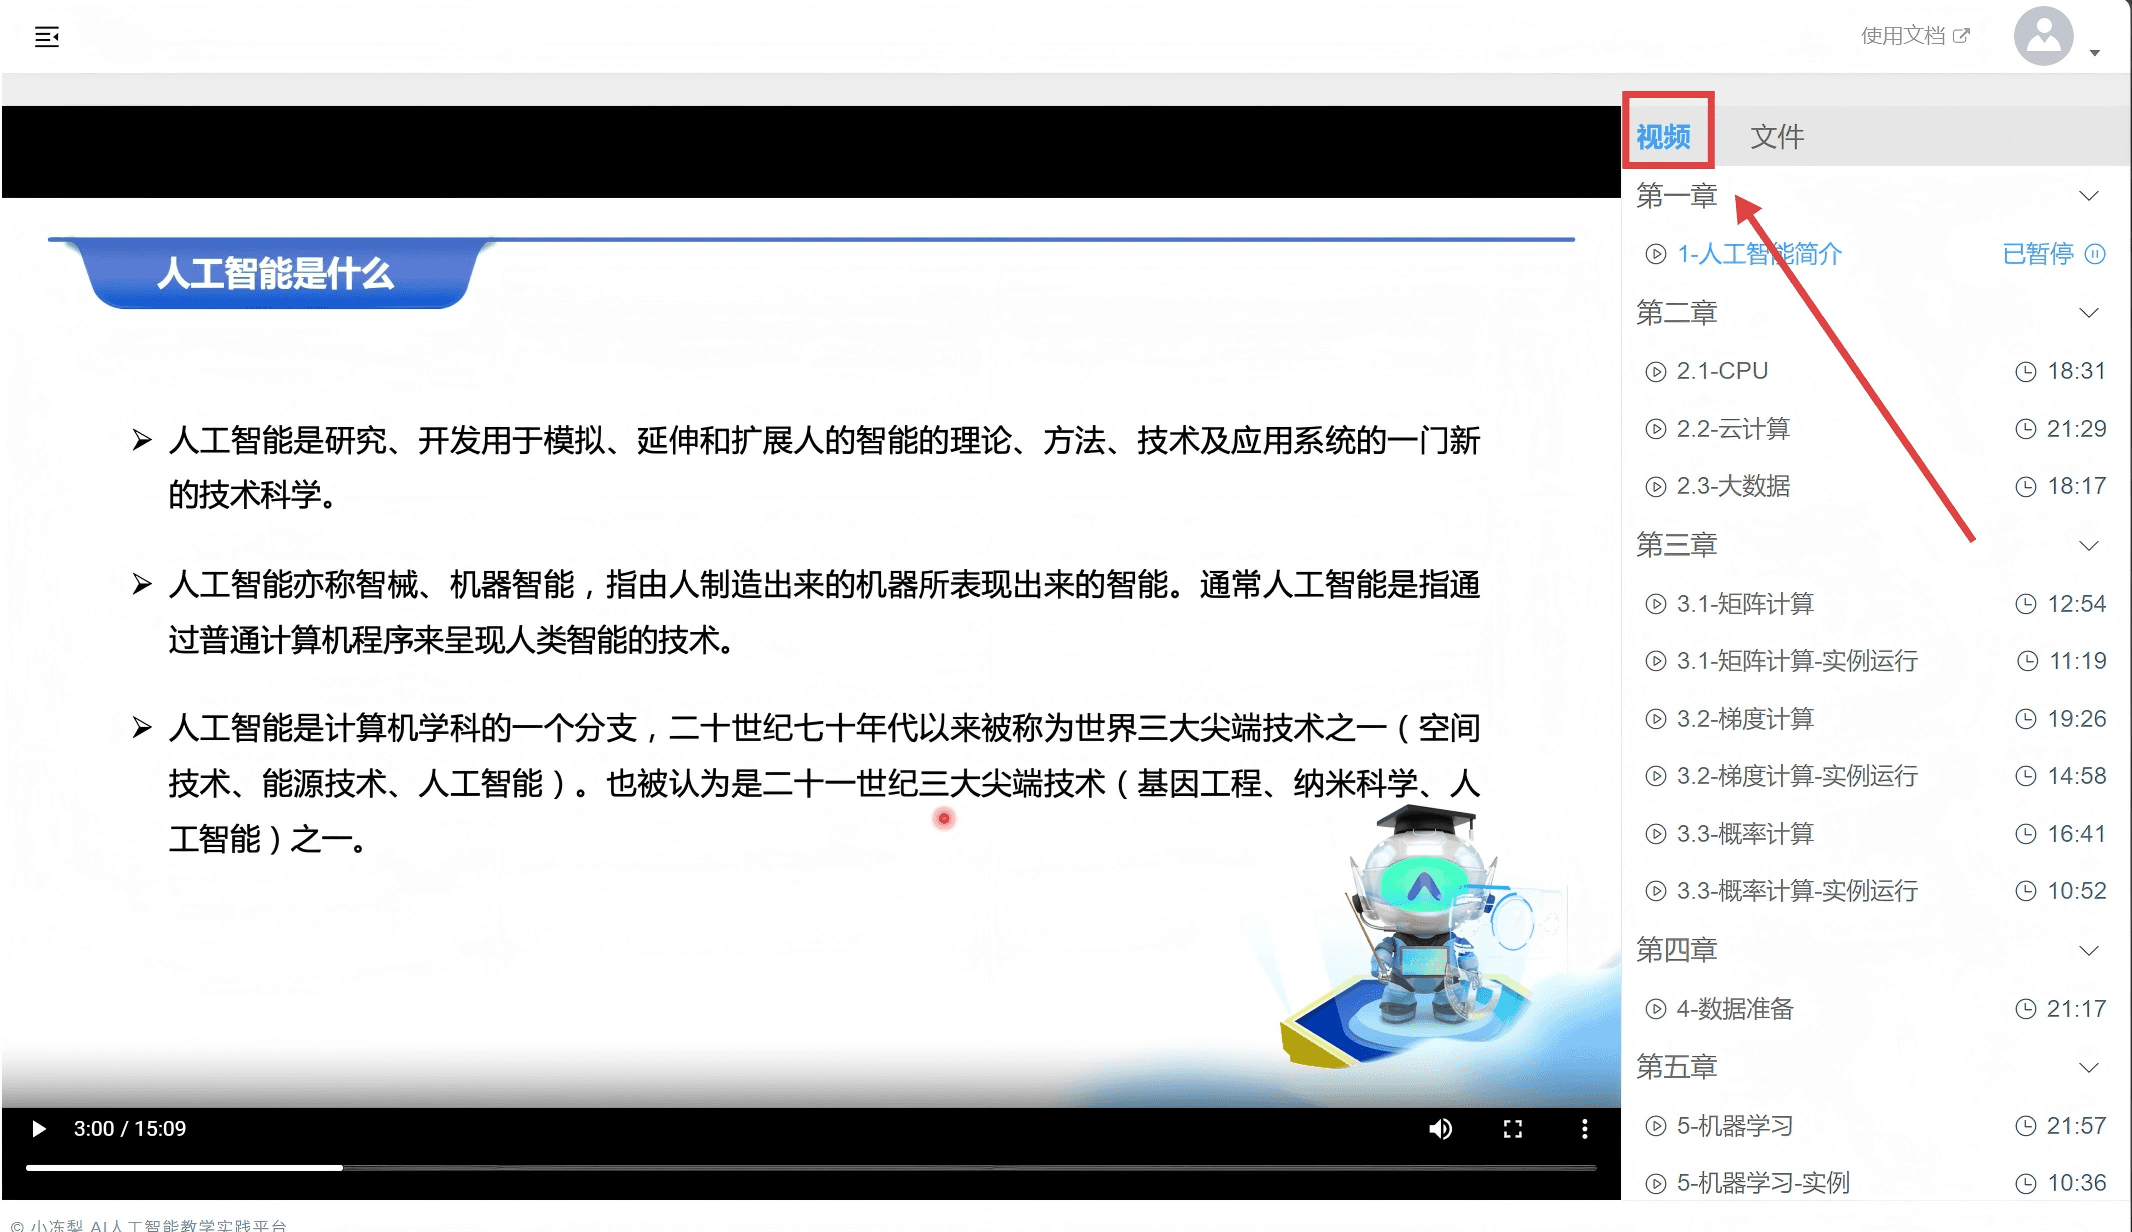Mute the video volume speaker icon
The height and width of the screenshot is (1232, 2132).
tap(1440, 1129)
